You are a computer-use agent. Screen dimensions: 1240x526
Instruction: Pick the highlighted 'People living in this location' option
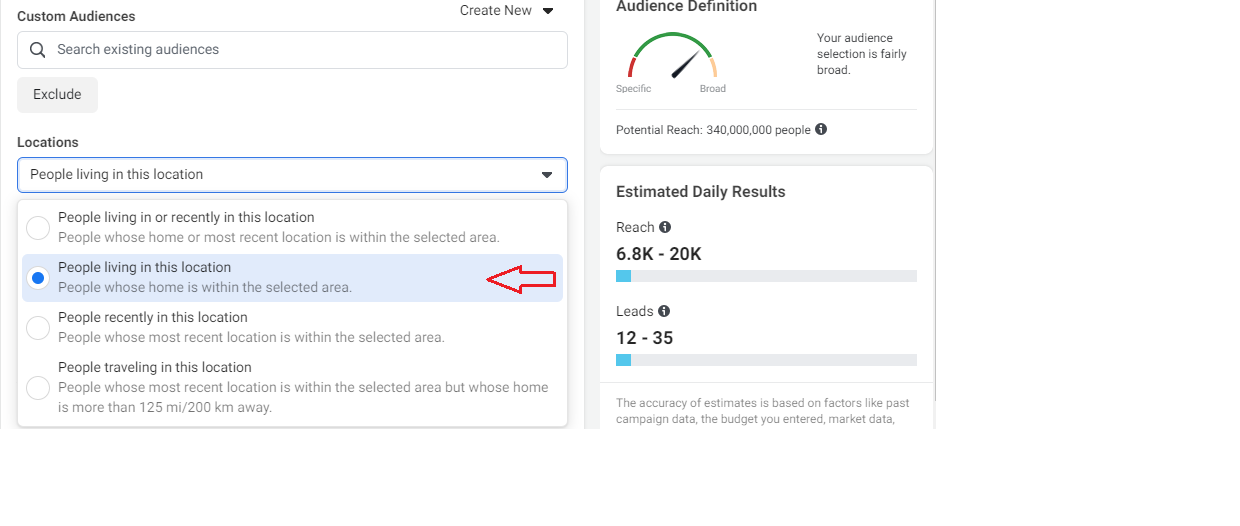click(x=144, y=268)
